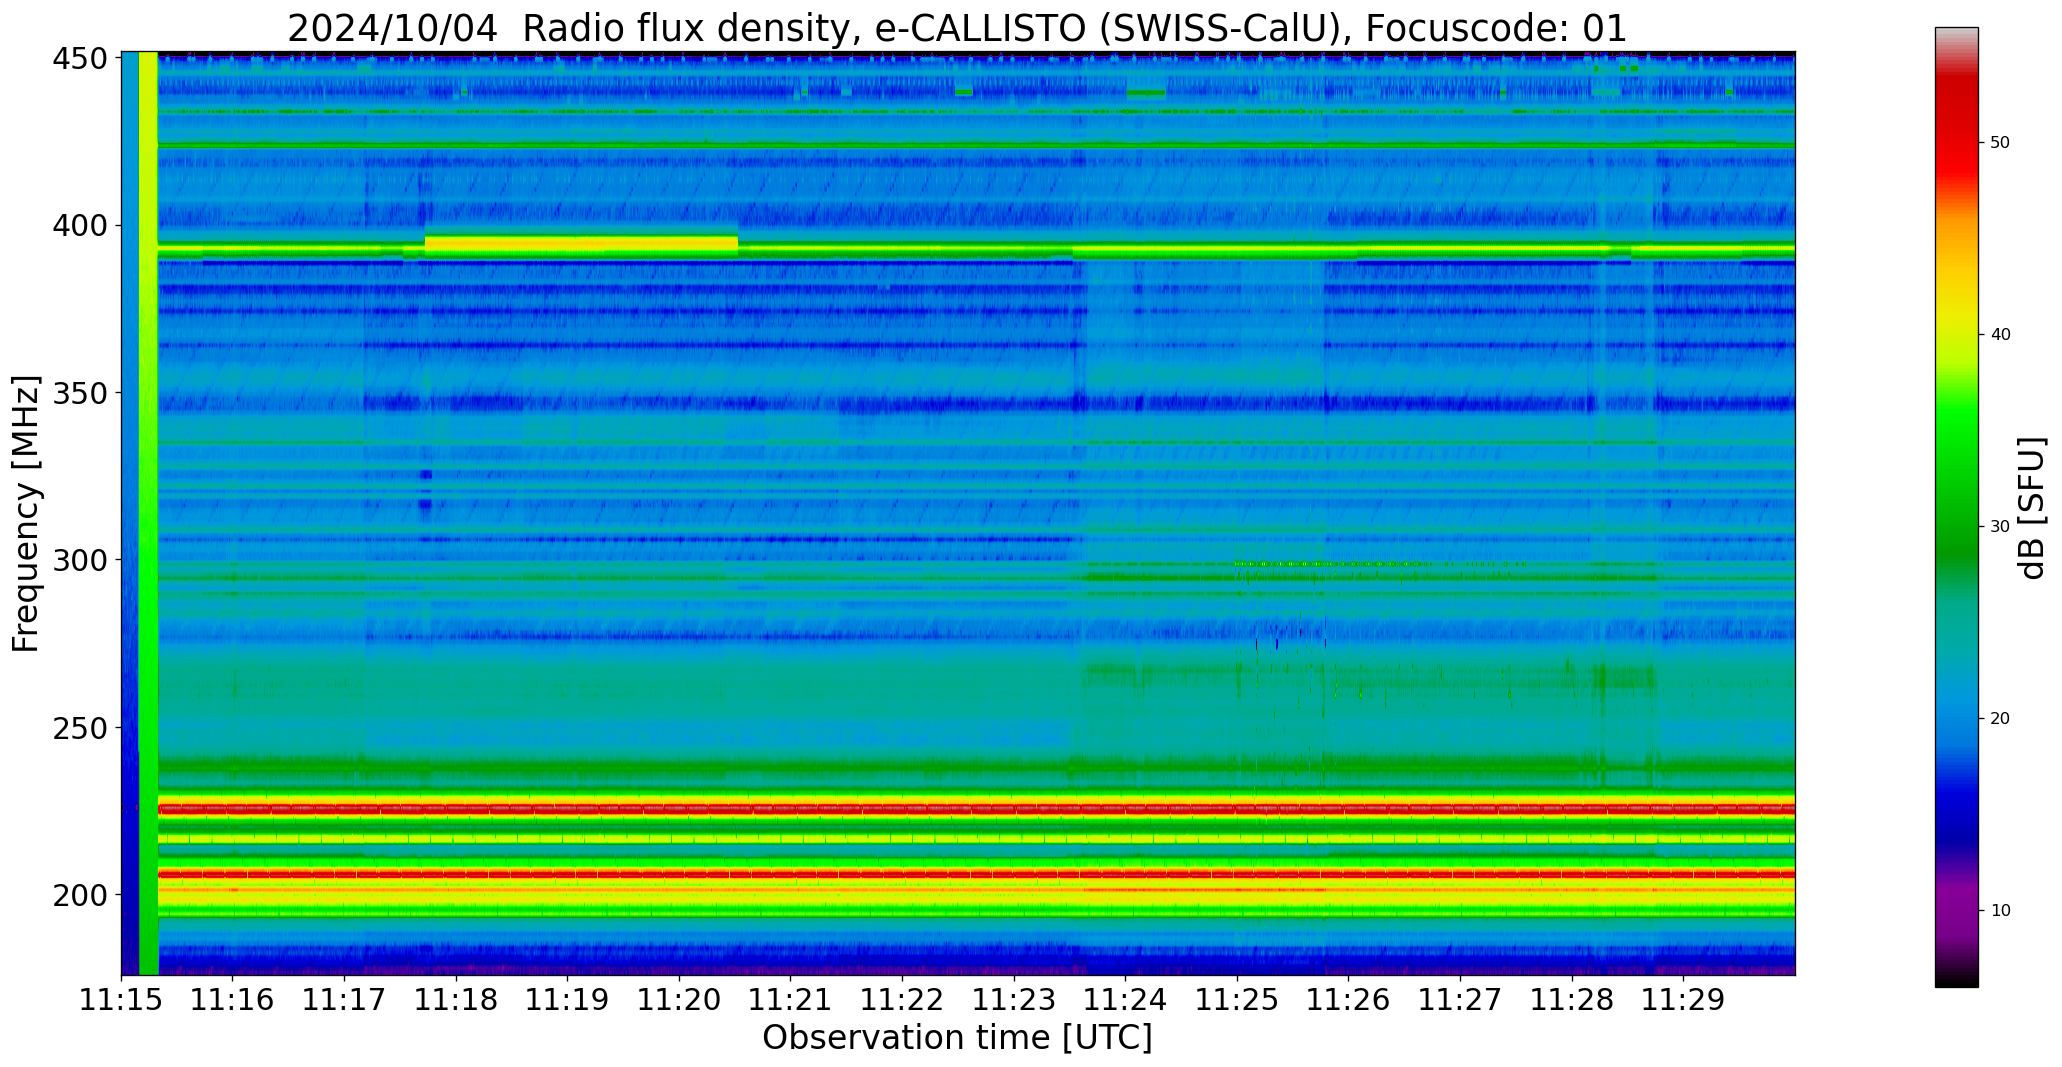This screenshot has height=1067, width=2062.
Task: Click the 200 frequency tick label
Action: tap(80, 895)
